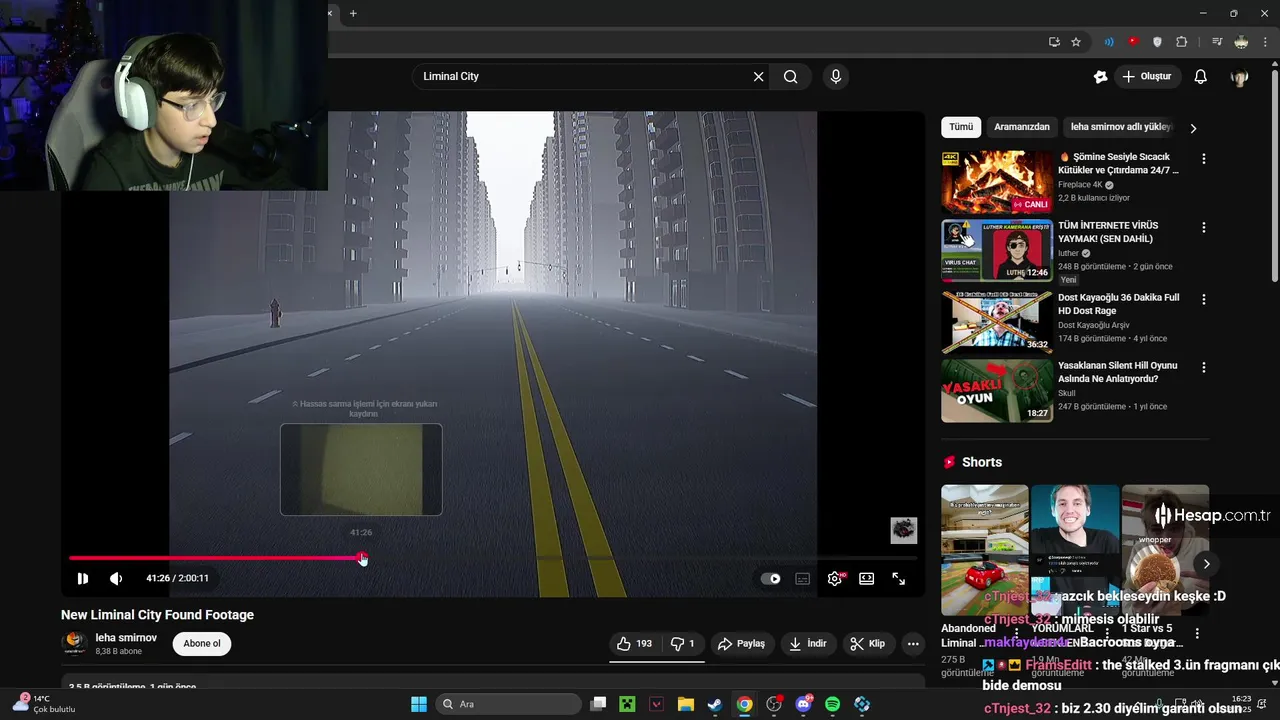Open options for the luther virus video

click(1203, 228)
